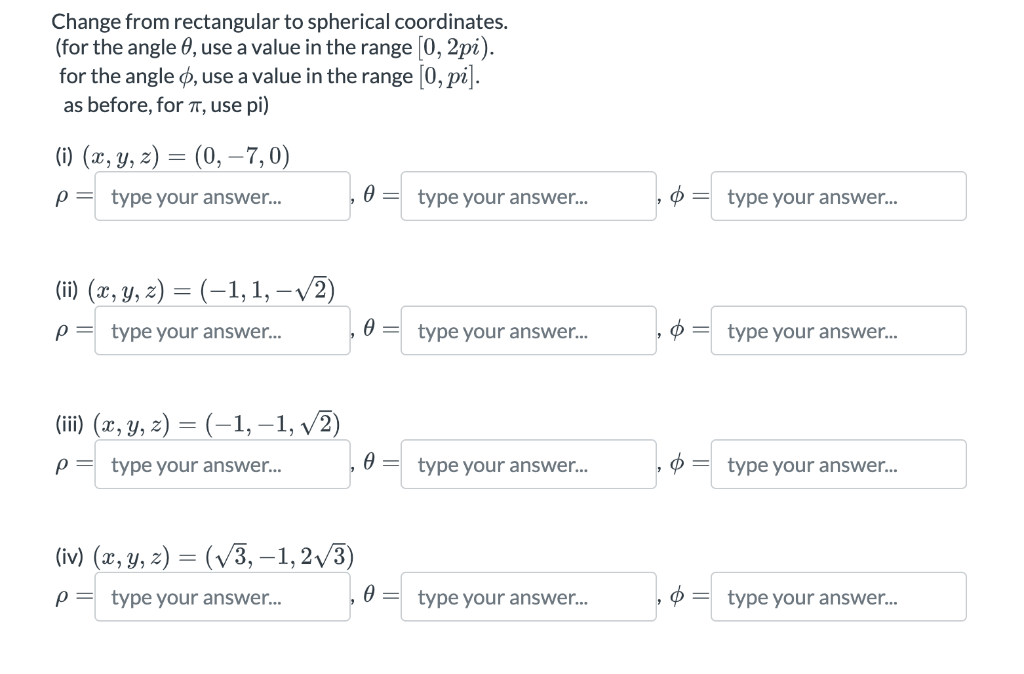Screen dimensions: 1024x674
Task: Focus the phi input for part (ii)
Action: coord(839,330)
